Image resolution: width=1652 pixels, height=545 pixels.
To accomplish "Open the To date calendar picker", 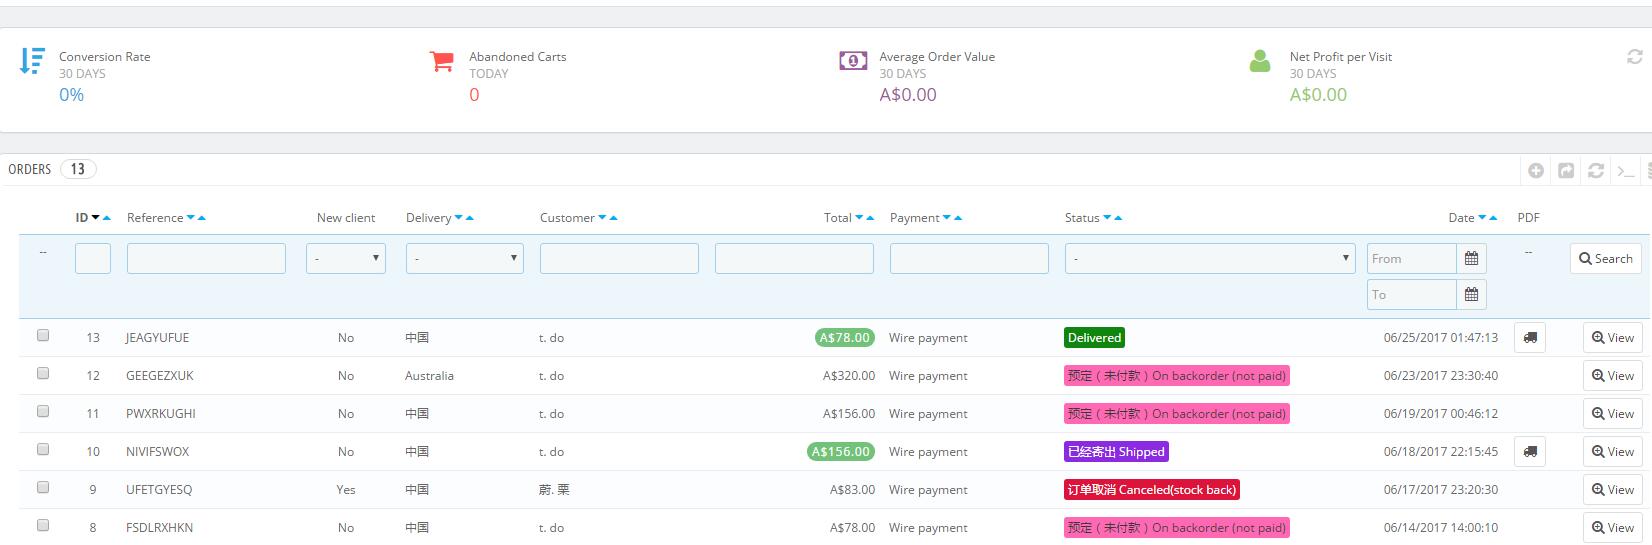I will tap(1471, 295).
